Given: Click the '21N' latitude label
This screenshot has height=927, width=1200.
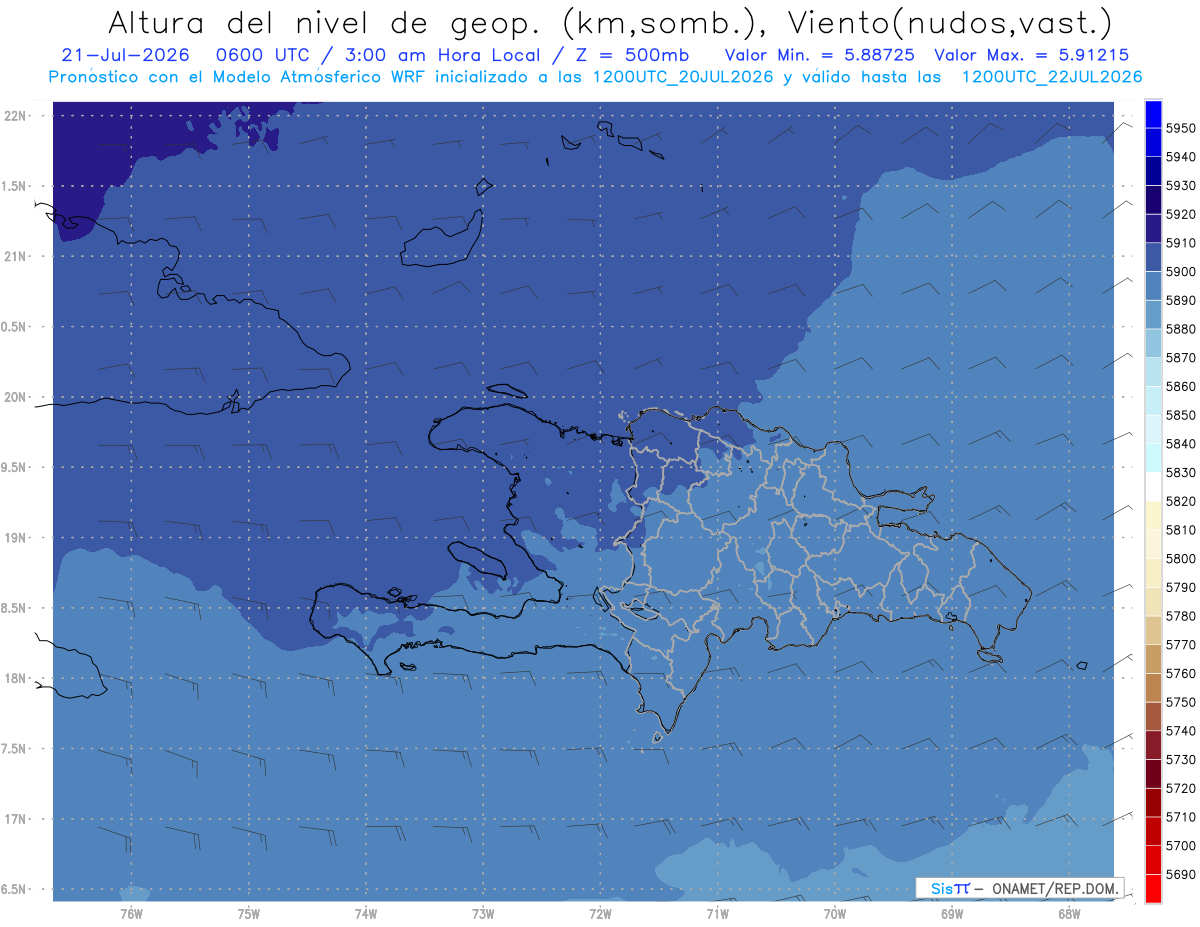Looking at the screenshot, I should tap(16, 256).
